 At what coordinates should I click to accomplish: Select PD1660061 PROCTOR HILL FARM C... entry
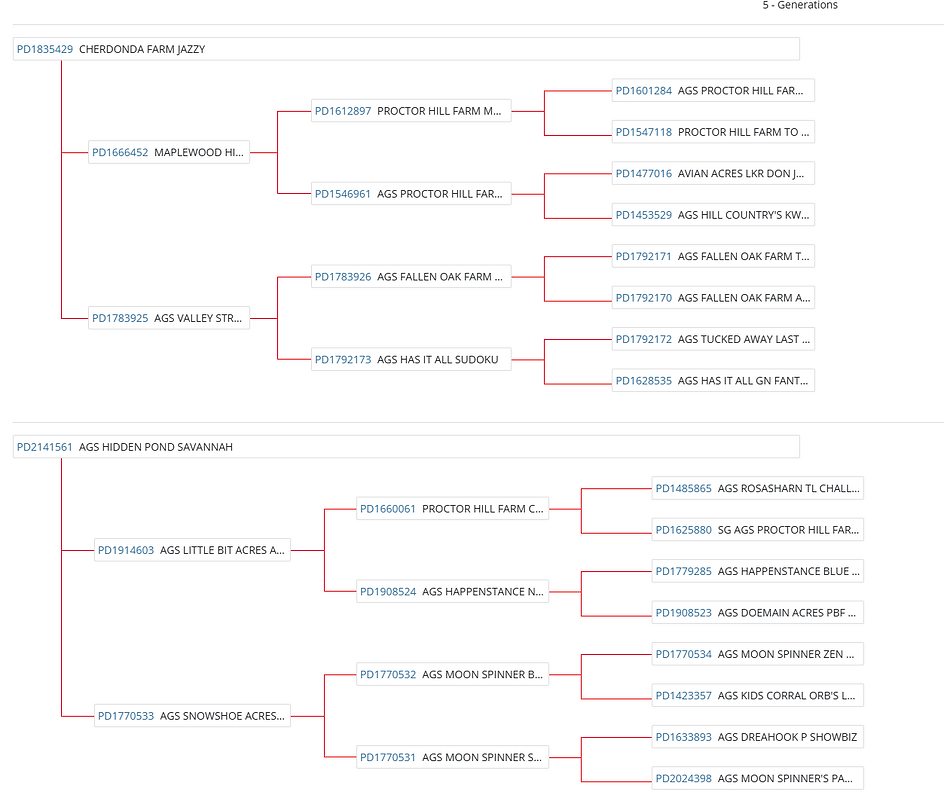tap(453, 509)
